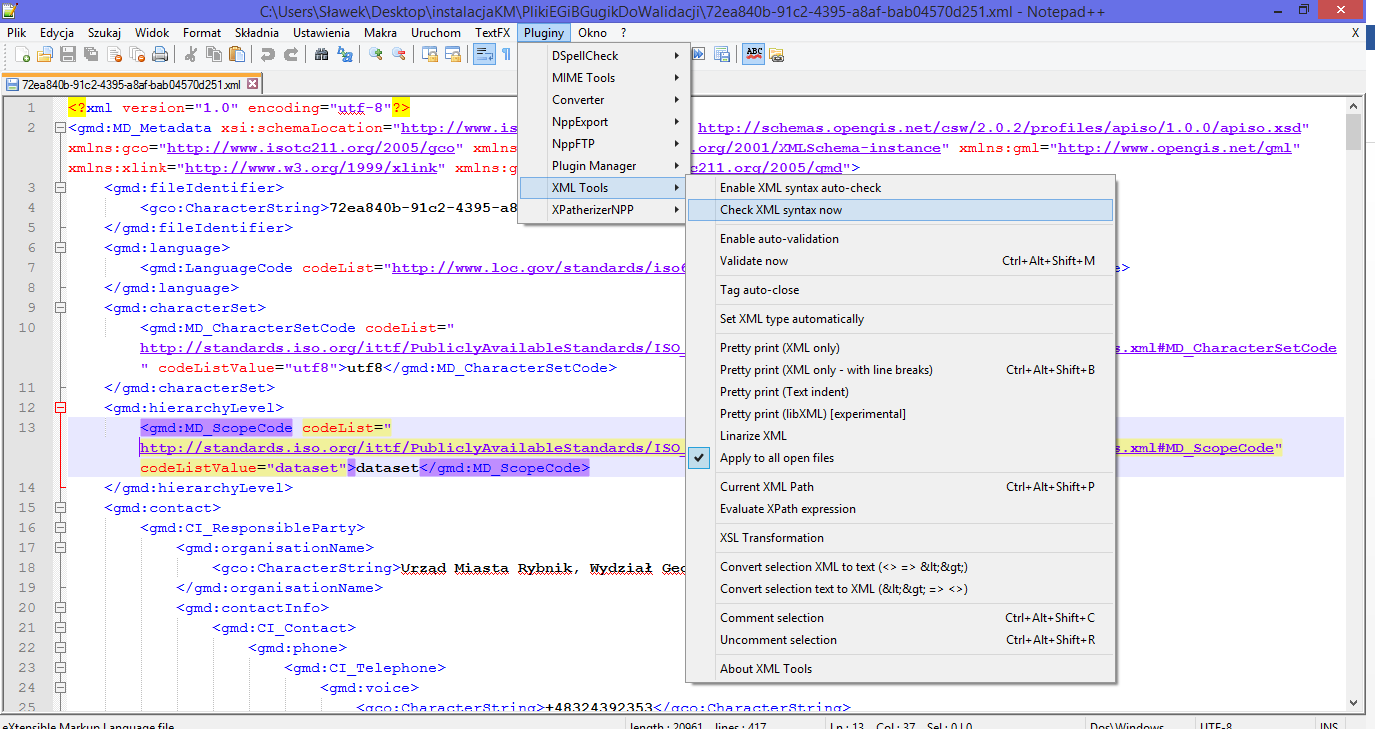Collapse gmd:phone fold on line 22

tap(60, 648)
